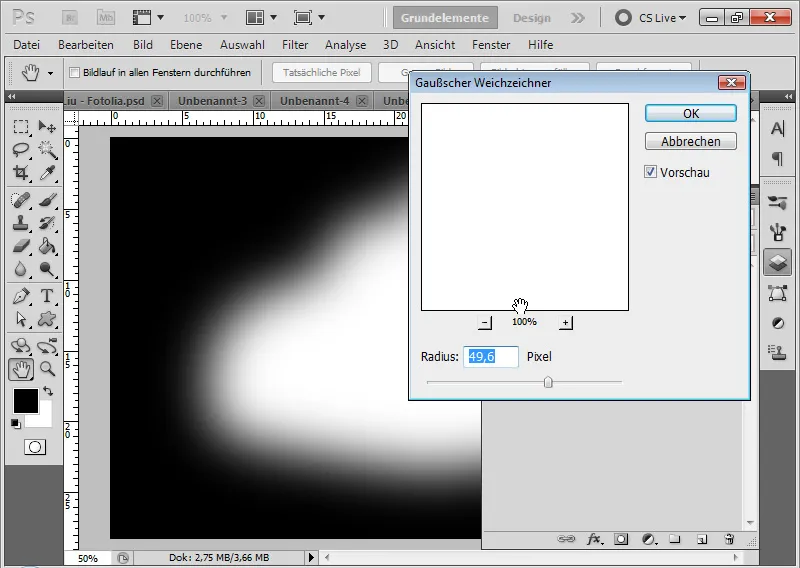Switch to the Unbenannt-4 tab
The width and height of the screenshot is (800, 568).
tap(314, 101)
